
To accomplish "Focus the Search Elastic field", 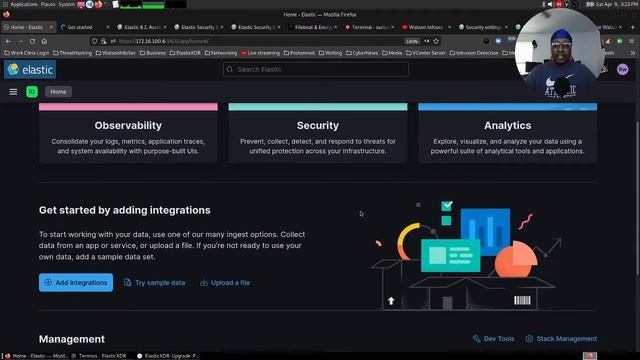I will coord(316,69).
